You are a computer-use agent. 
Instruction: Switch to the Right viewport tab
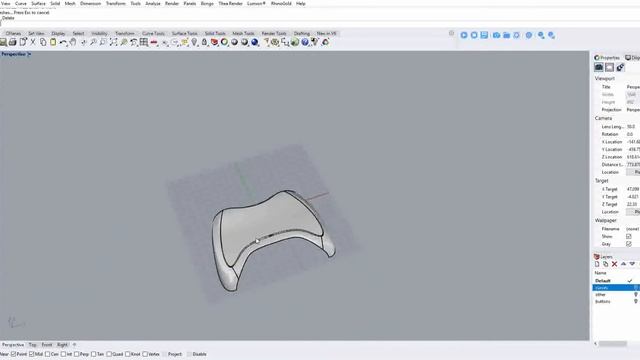[62, 345]
